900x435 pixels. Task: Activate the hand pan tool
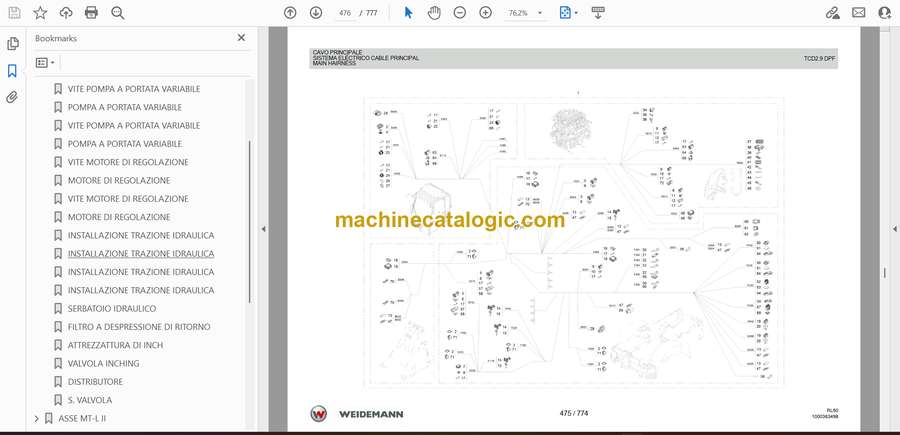(x=434, y=13)
